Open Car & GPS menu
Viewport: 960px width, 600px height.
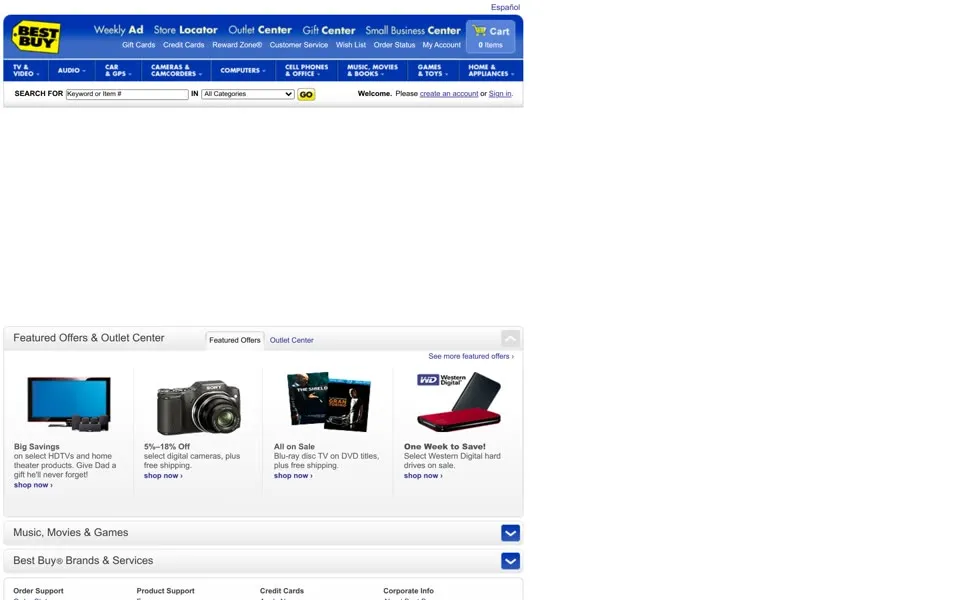pyautogui.click(x=118, y=70)
